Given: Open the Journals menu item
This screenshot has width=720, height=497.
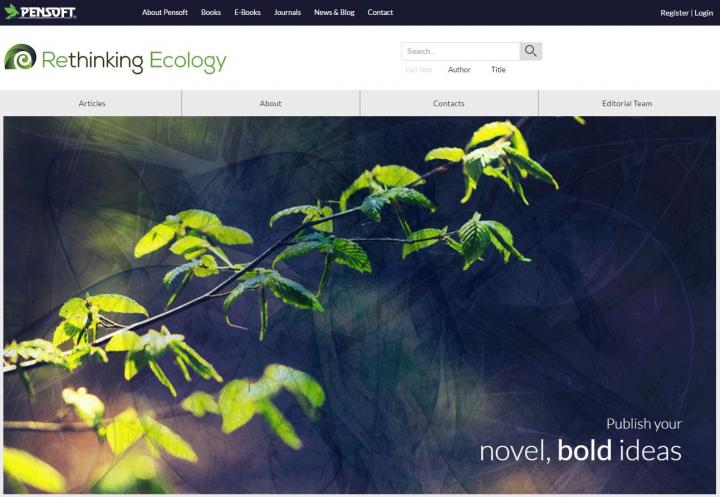Looking at the screenshot, I should click(x=287, y=12).
